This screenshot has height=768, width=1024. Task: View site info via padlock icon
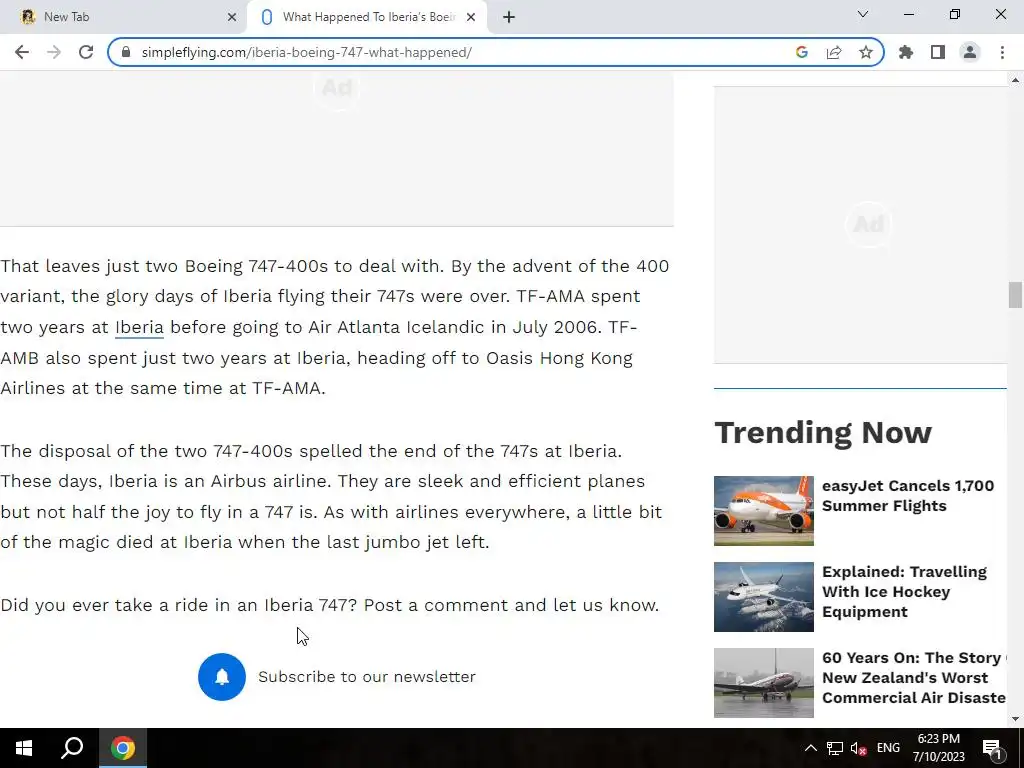pyautogui.click(x=126, y=52)
